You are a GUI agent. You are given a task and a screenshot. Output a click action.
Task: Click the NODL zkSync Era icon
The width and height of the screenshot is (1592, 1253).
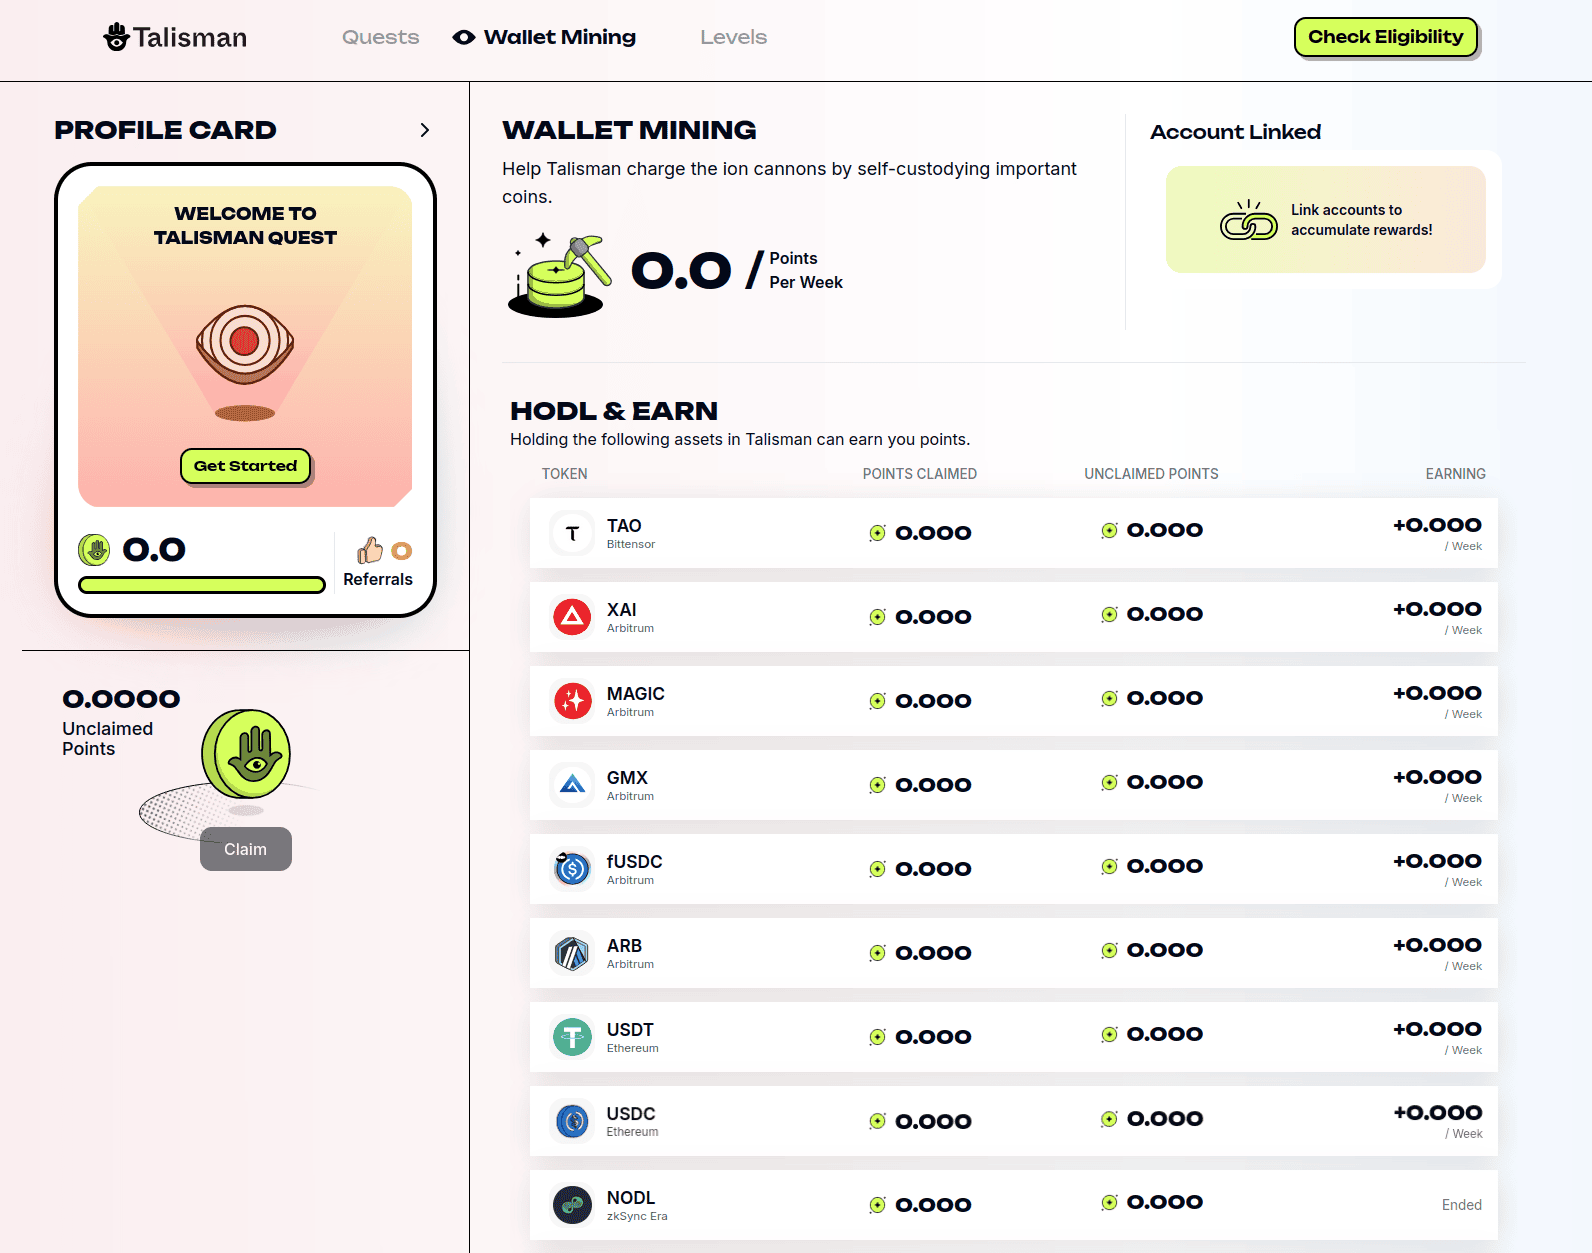click(x=572, y=1205)
